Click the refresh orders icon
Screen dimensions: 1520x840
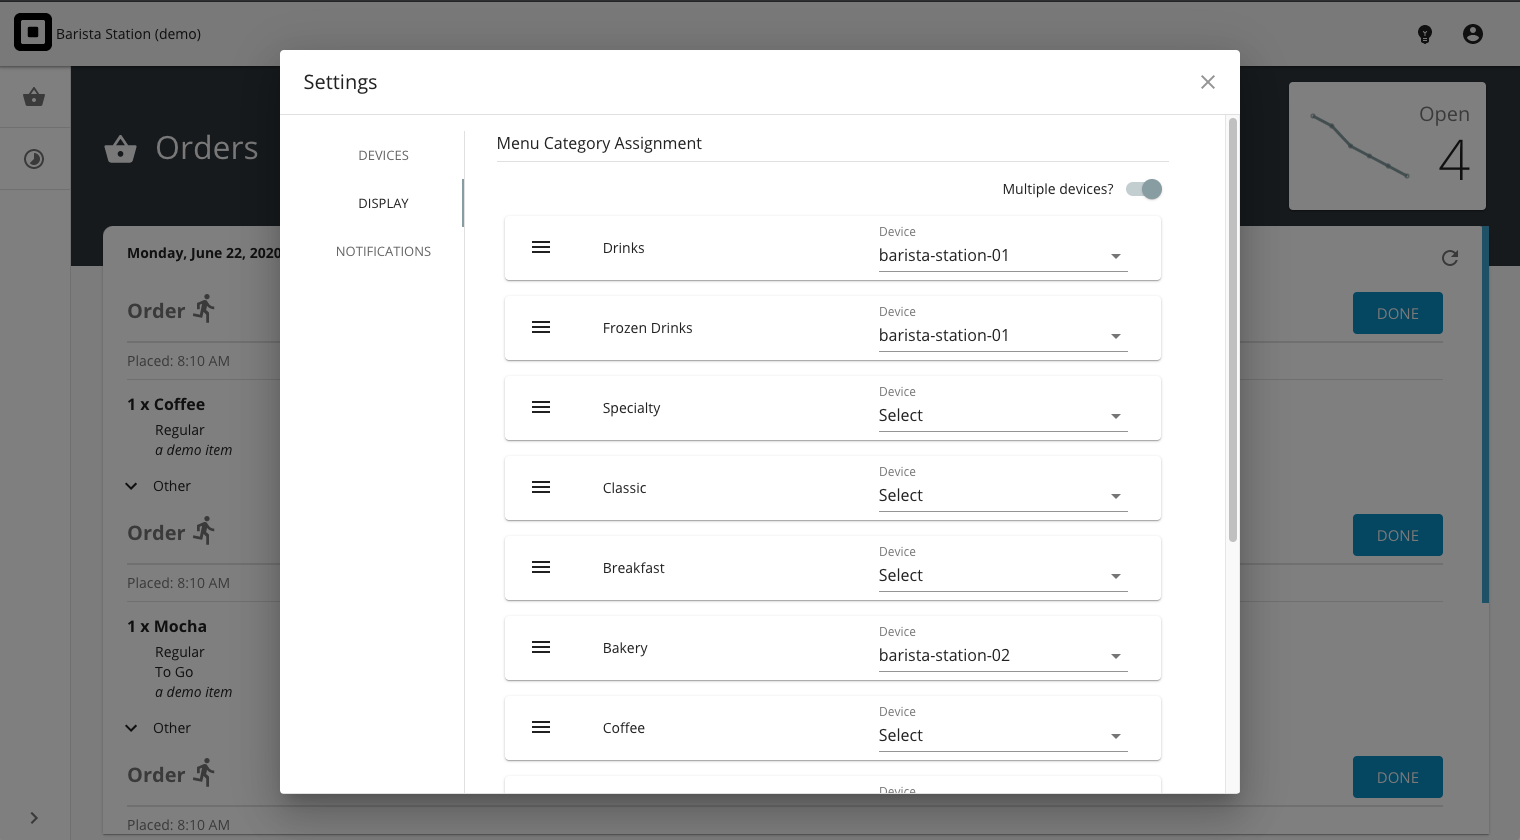pyautogui.click(x=1450, y=258)
